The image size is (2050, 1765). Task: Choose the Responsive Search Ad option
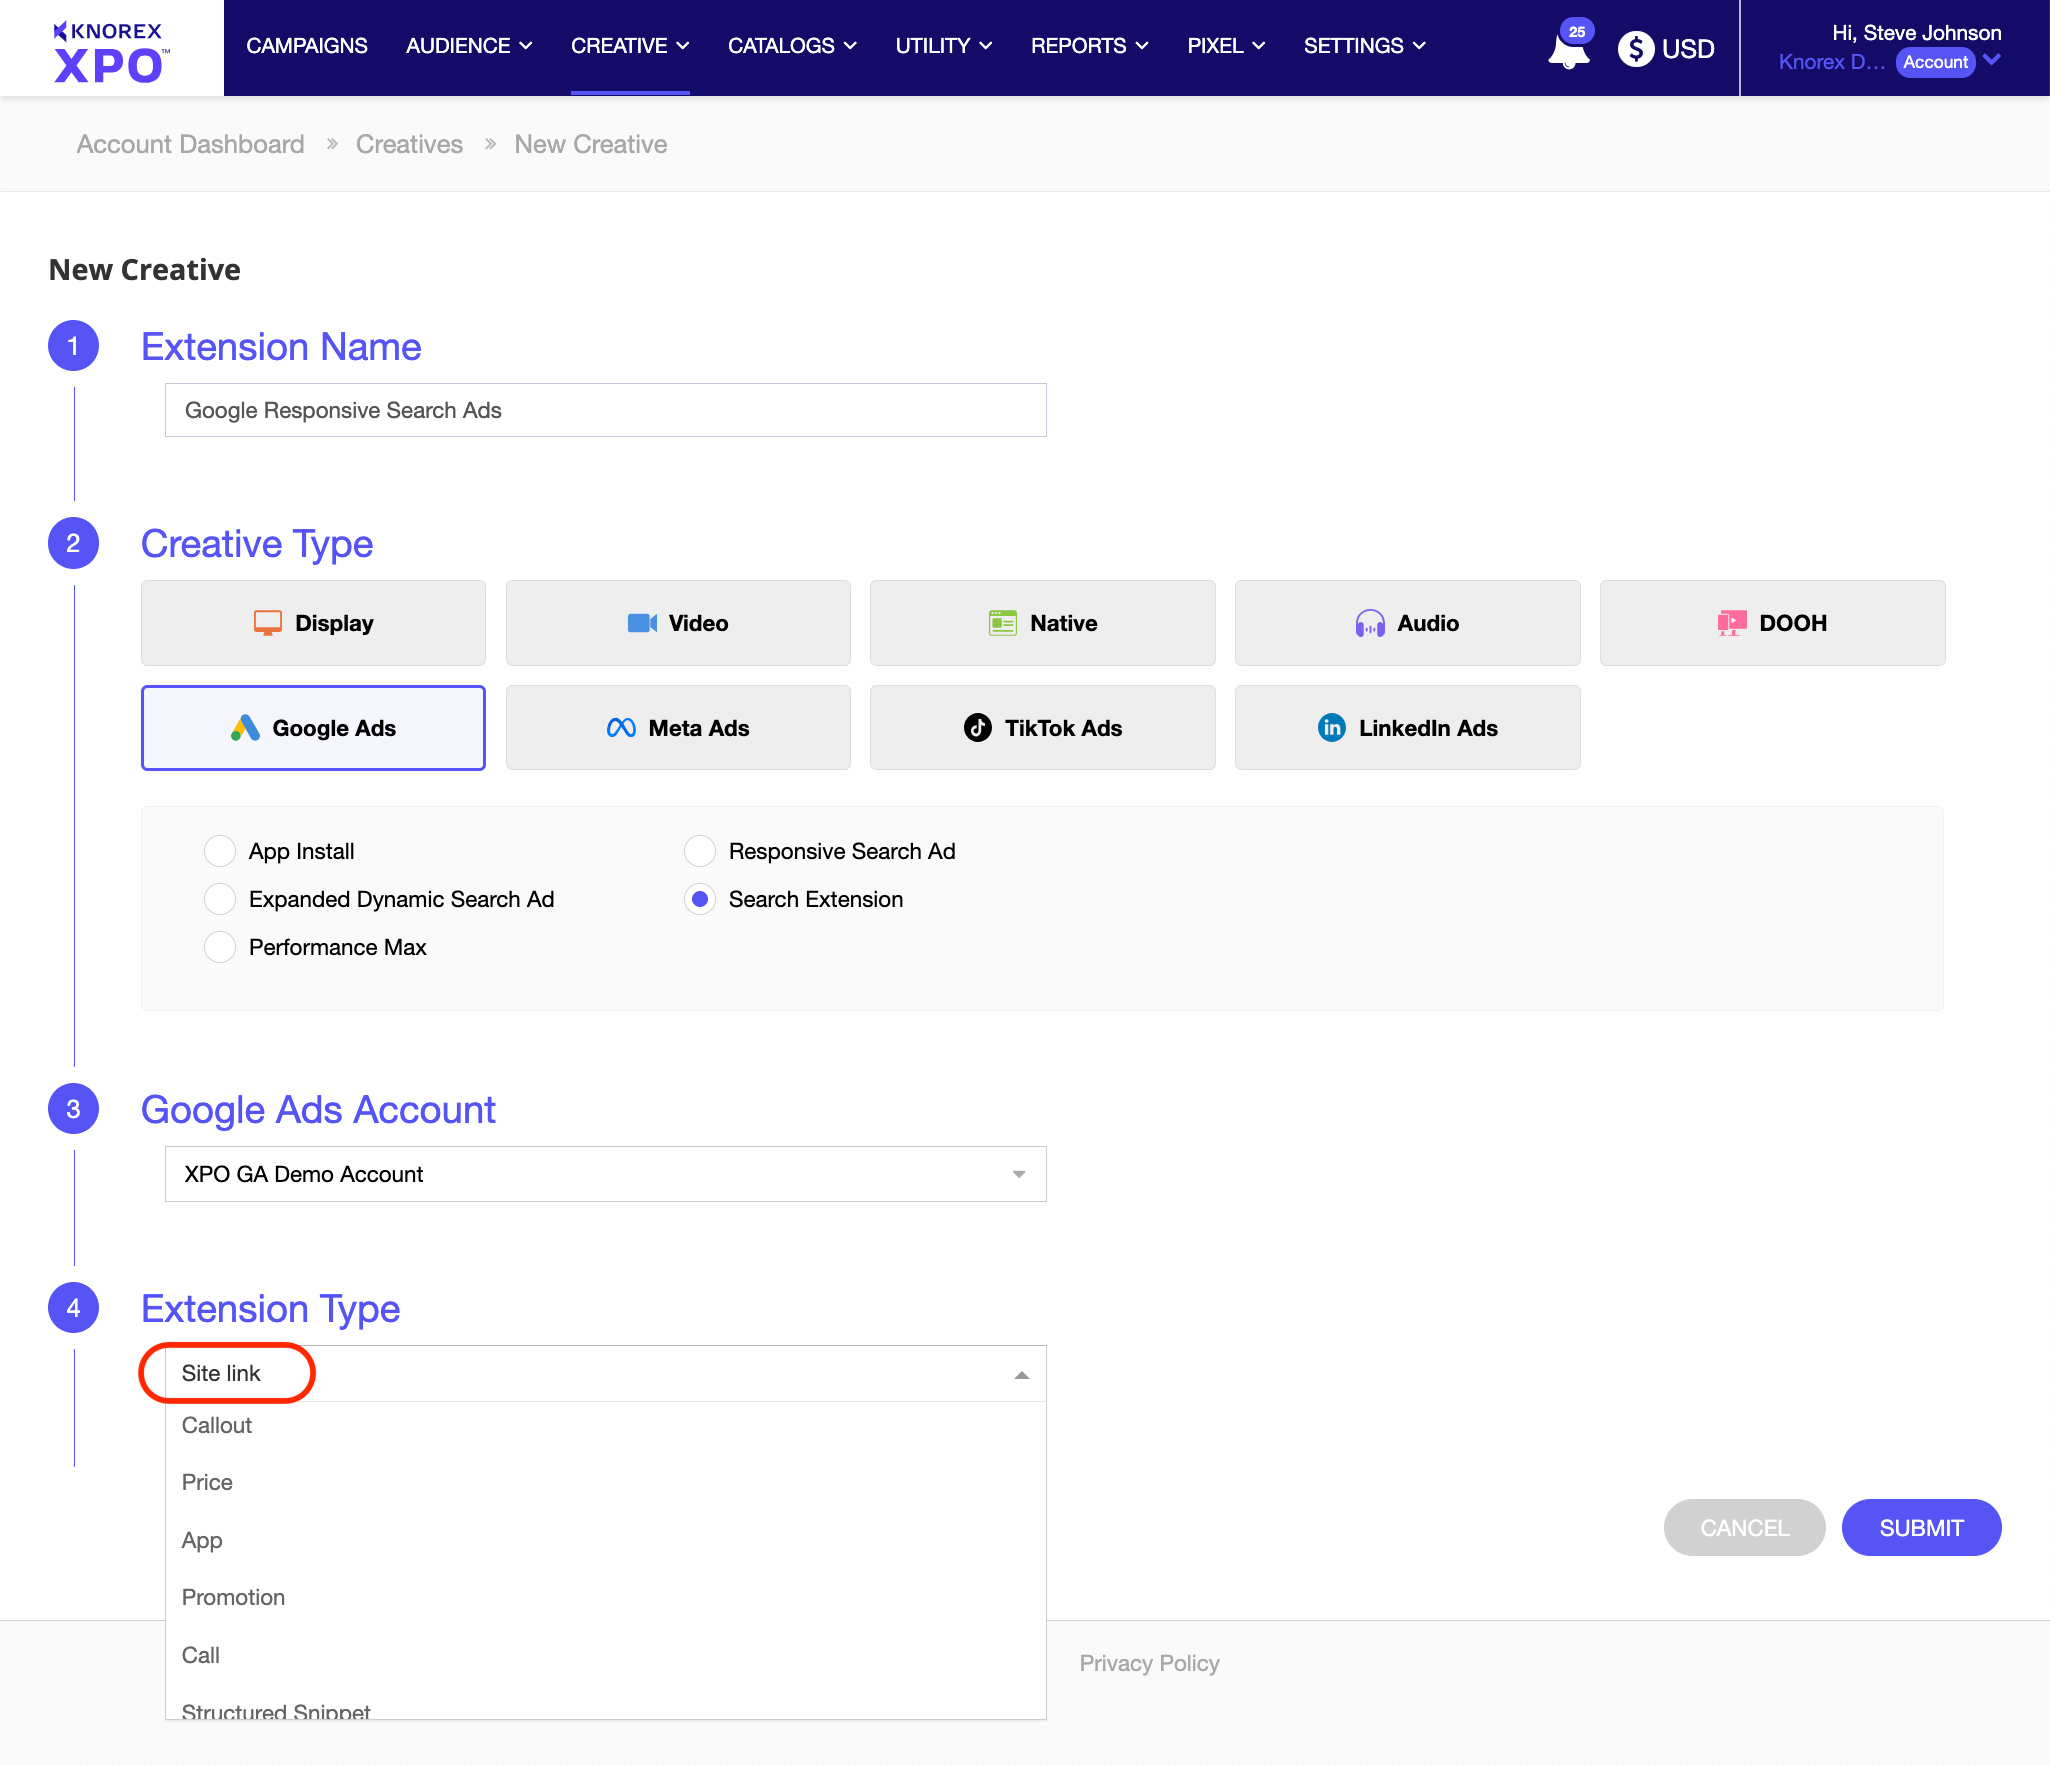pos(700,851)
